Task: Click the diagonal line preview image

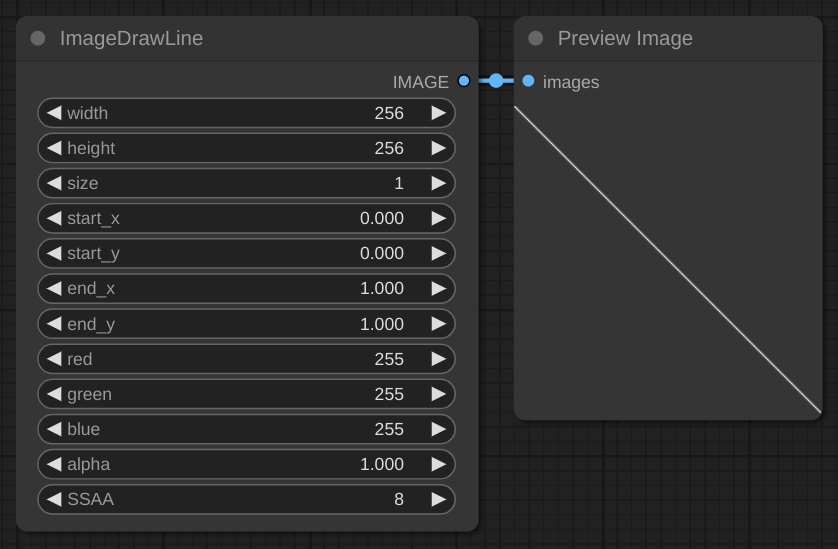Action: (667, 259)
